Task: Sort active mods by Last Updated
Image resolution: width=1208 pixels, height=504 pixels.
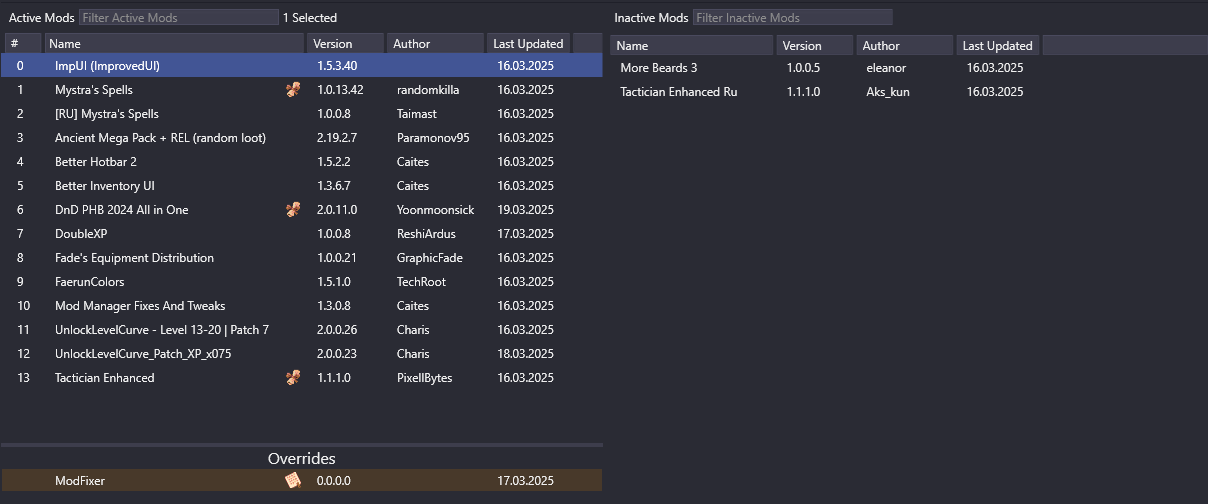Action: 529,43
